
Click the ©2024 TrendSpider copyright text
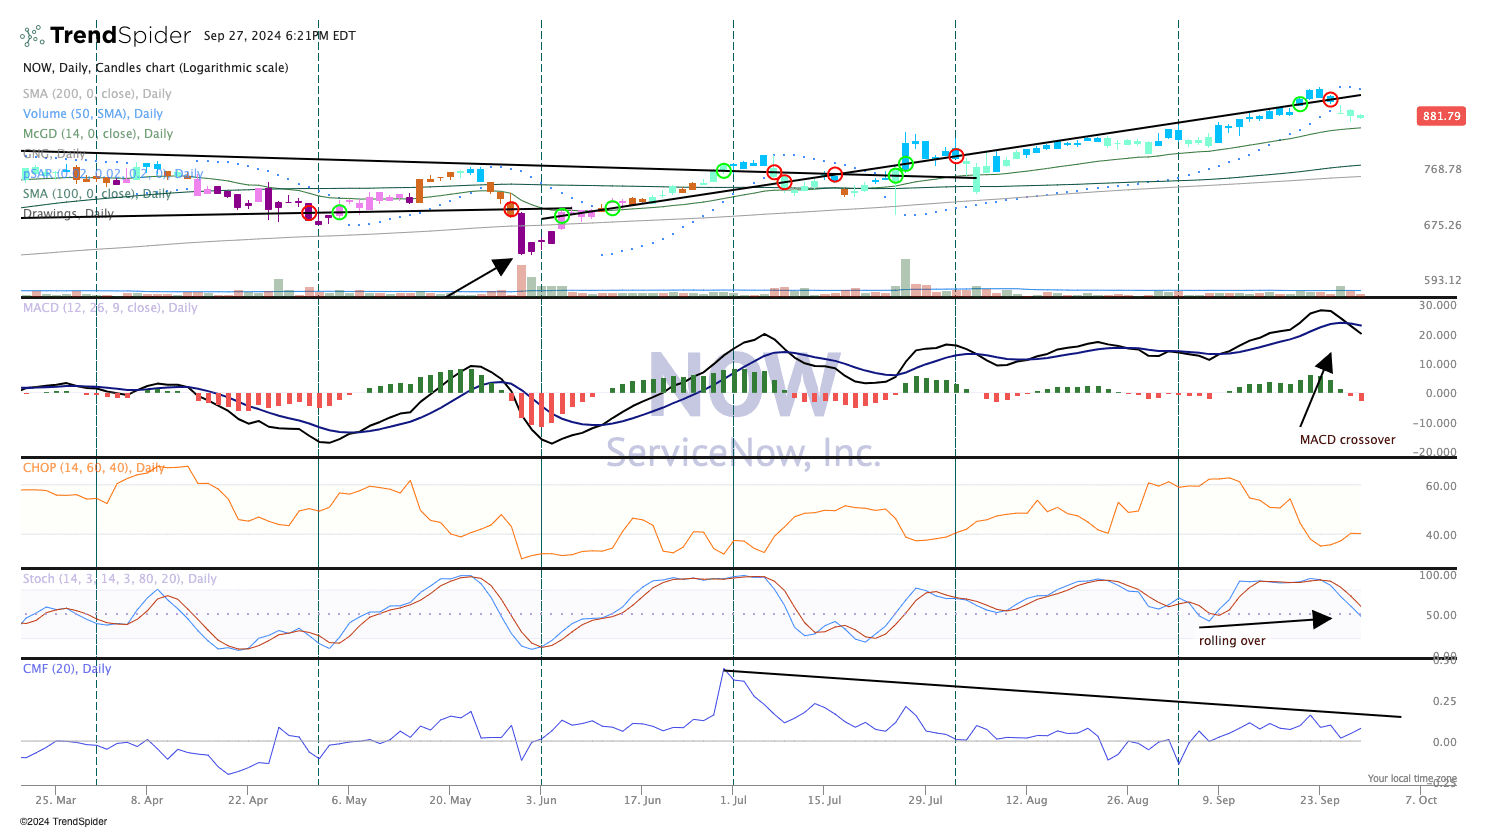(x=63, y=822)
